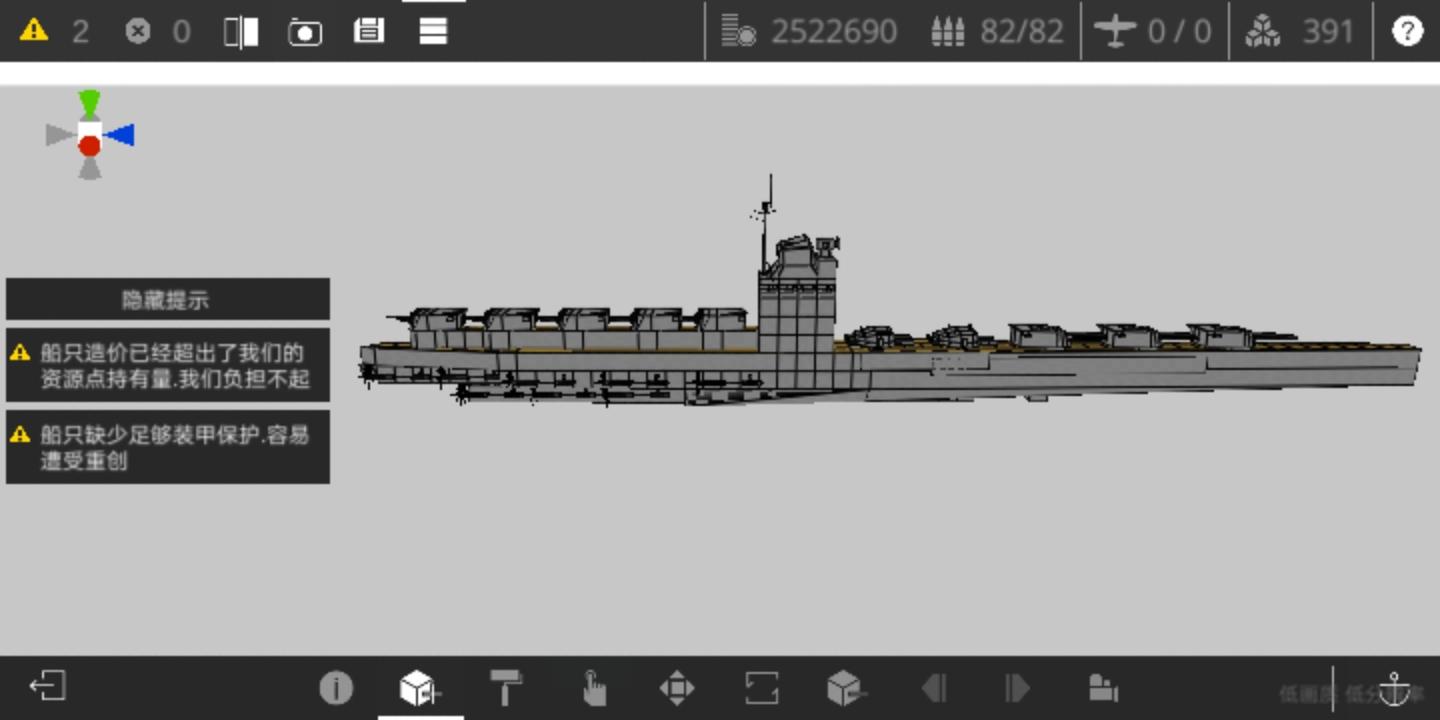Click the error count X icon
The width and height of the screenshot is (1440, 720).
coord(138,31)
